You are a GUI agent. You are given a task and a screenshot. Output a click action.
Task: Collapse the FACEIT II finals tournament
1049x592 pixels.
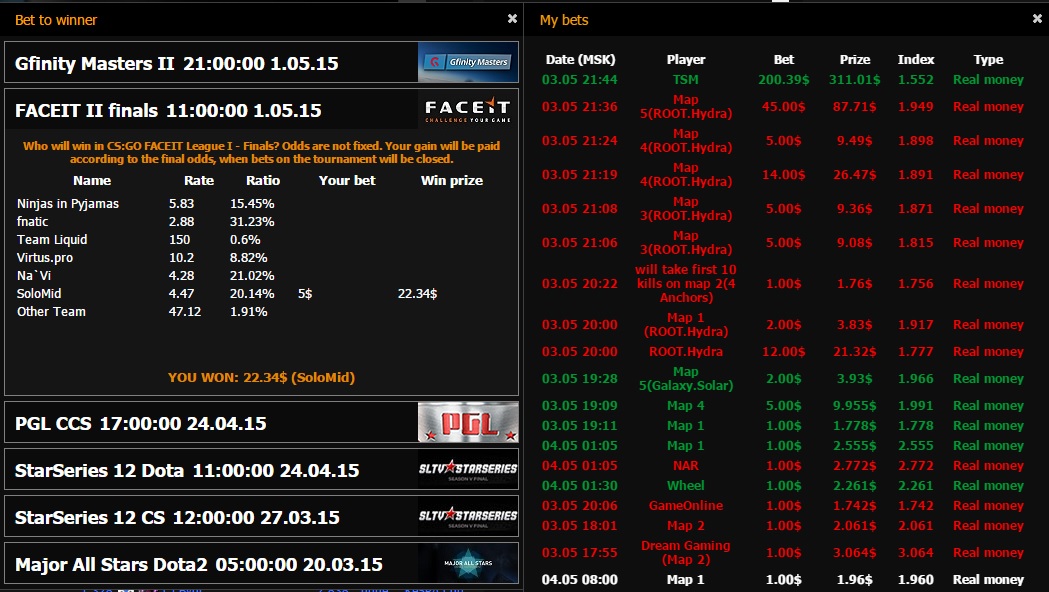point(262,110)
